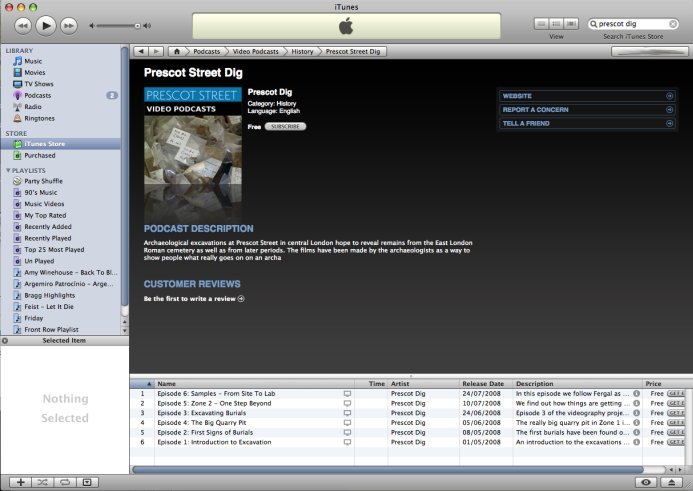This screenshot has height=491, width=693.
Task: Open Music in the library sidebar
Action: [33, 61]
